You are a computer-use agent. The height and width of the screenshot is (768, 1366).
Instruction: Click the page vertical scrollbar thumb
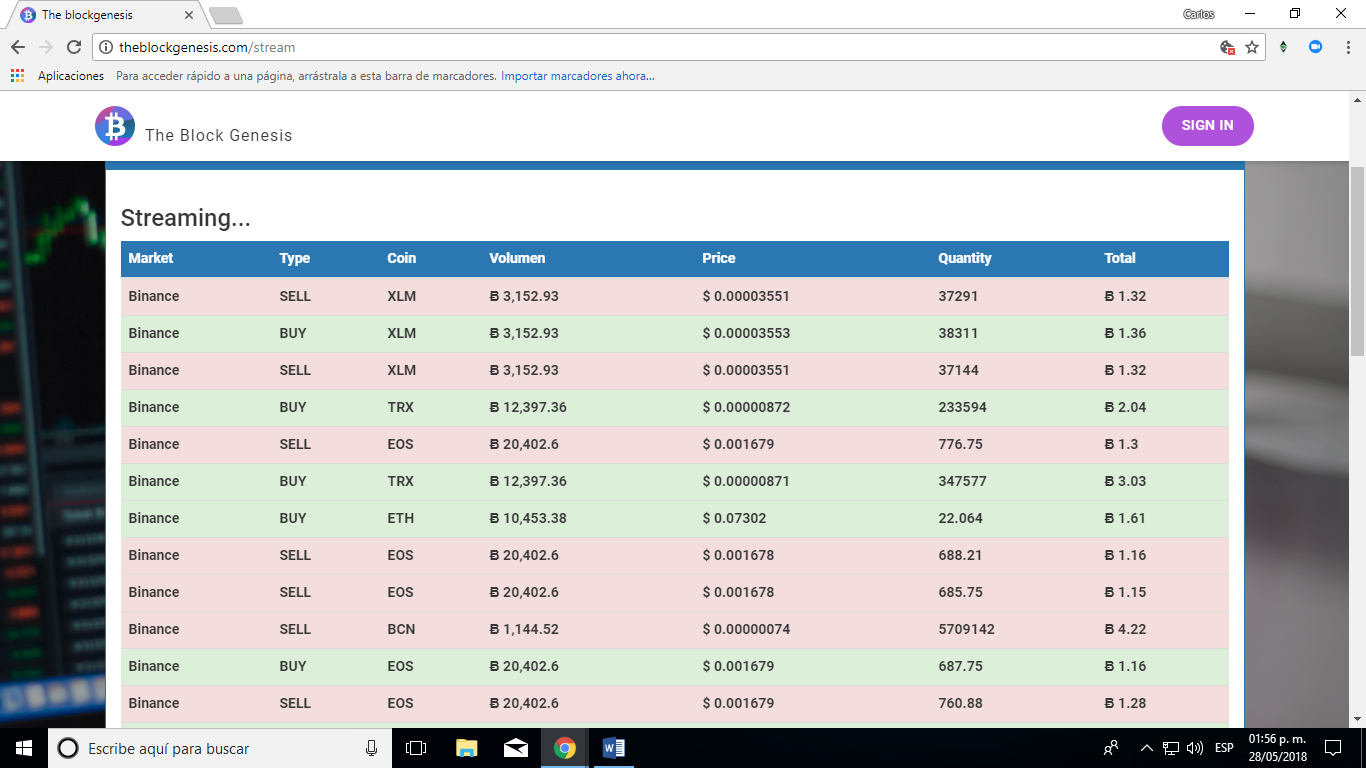[x=1357, y=262]
